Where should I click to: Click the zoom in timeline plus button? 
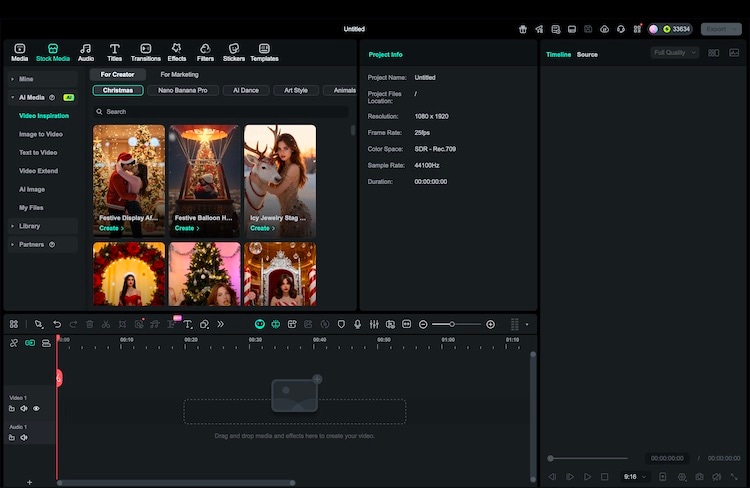(x=490, y=324)
